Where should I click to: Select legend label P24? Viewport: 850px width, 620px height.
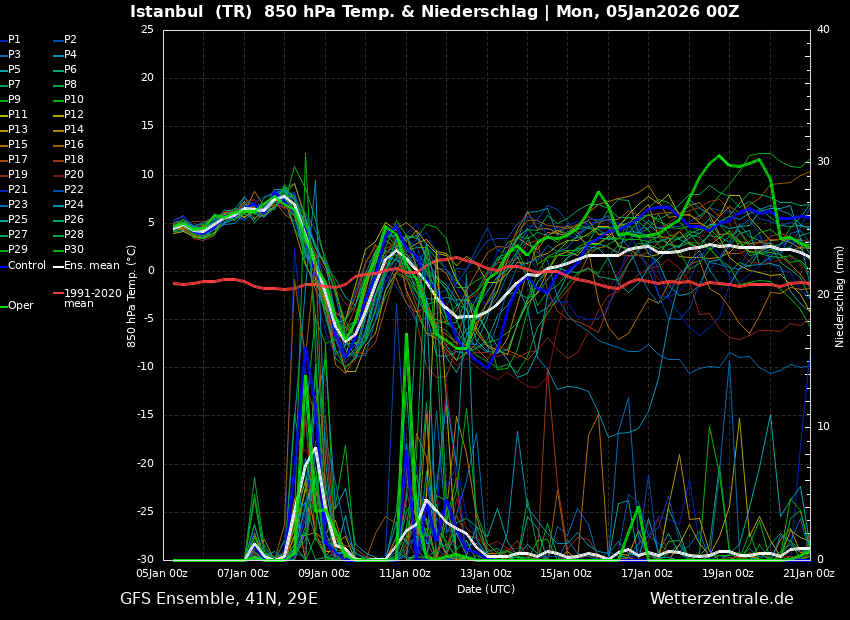click(x=74, y=204)
